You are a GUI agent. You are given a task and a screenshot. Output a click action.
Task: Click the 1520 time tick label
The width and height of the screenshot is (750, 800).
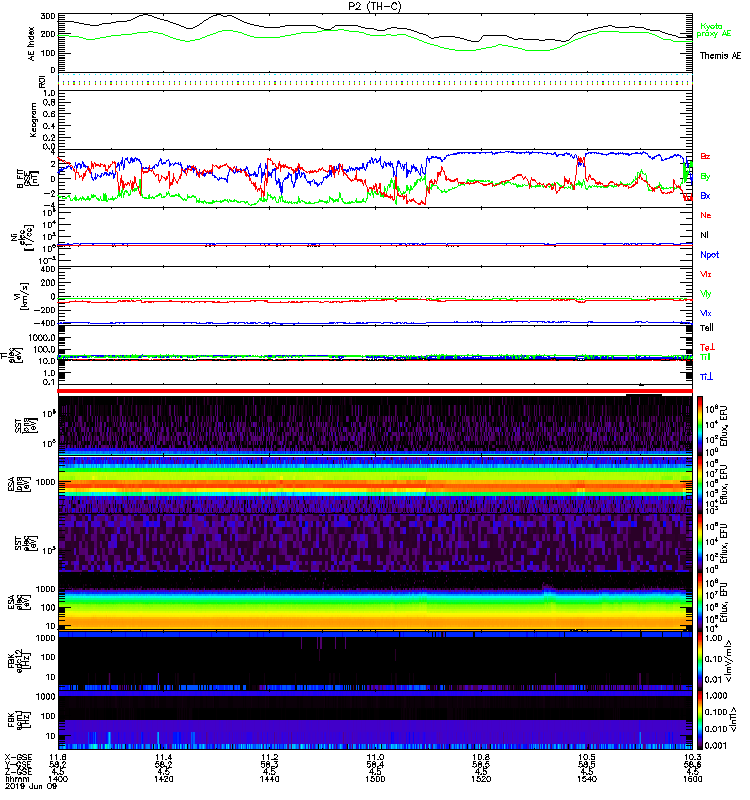pos(481,779)
